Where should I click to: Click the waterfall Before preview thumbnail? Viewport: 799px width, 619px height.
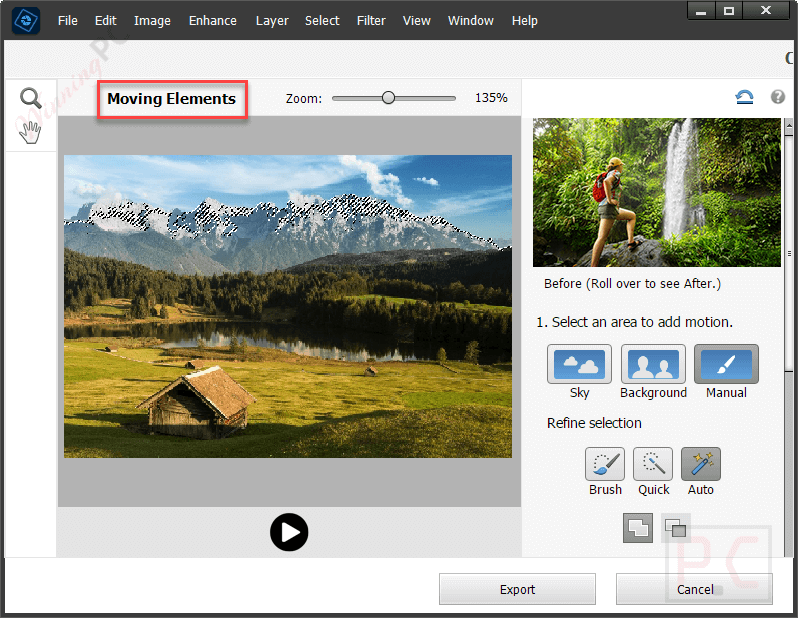click(657, 193)
